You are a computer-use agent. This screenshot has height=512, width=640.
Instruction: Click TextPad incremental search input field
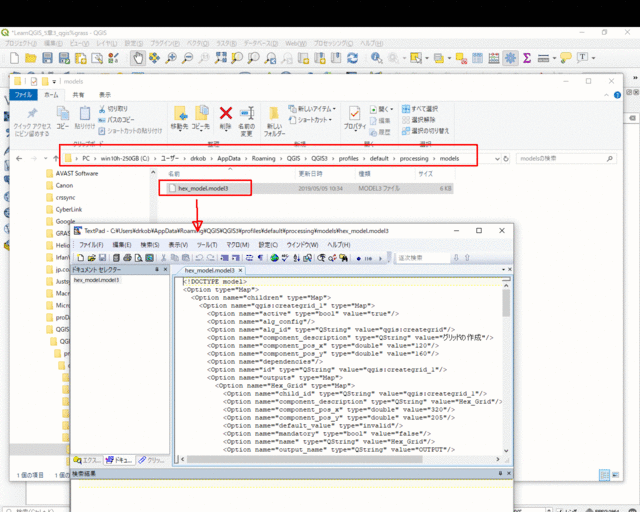click(x=423, y=258)
